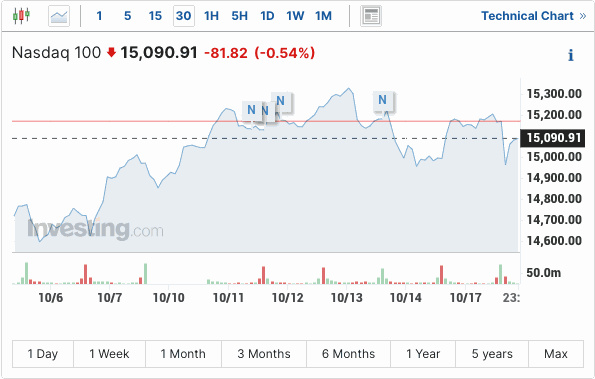The height and width of the screenshot is (379, 595).
Task: Show the 1 Week range
Action: [109, 354]
